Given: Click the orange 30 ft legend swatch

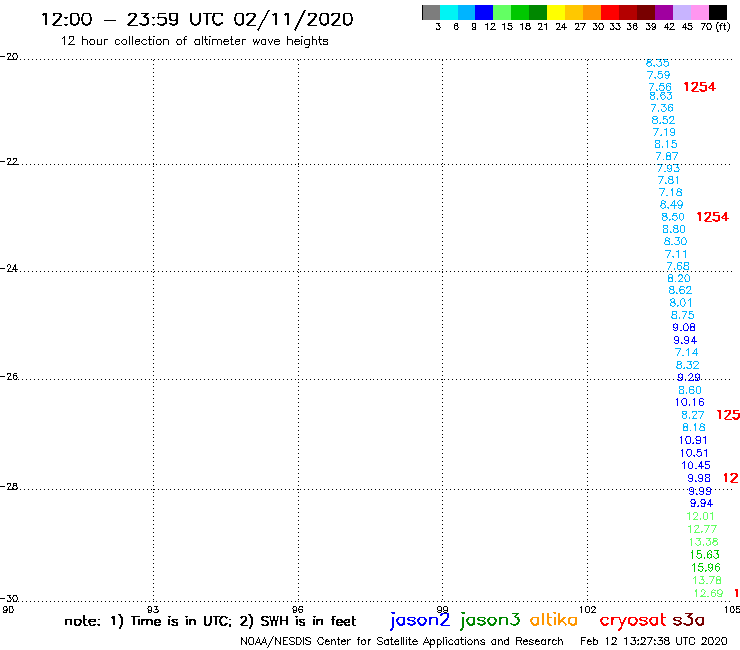Looking at the screenshot, I should point(592,12).
